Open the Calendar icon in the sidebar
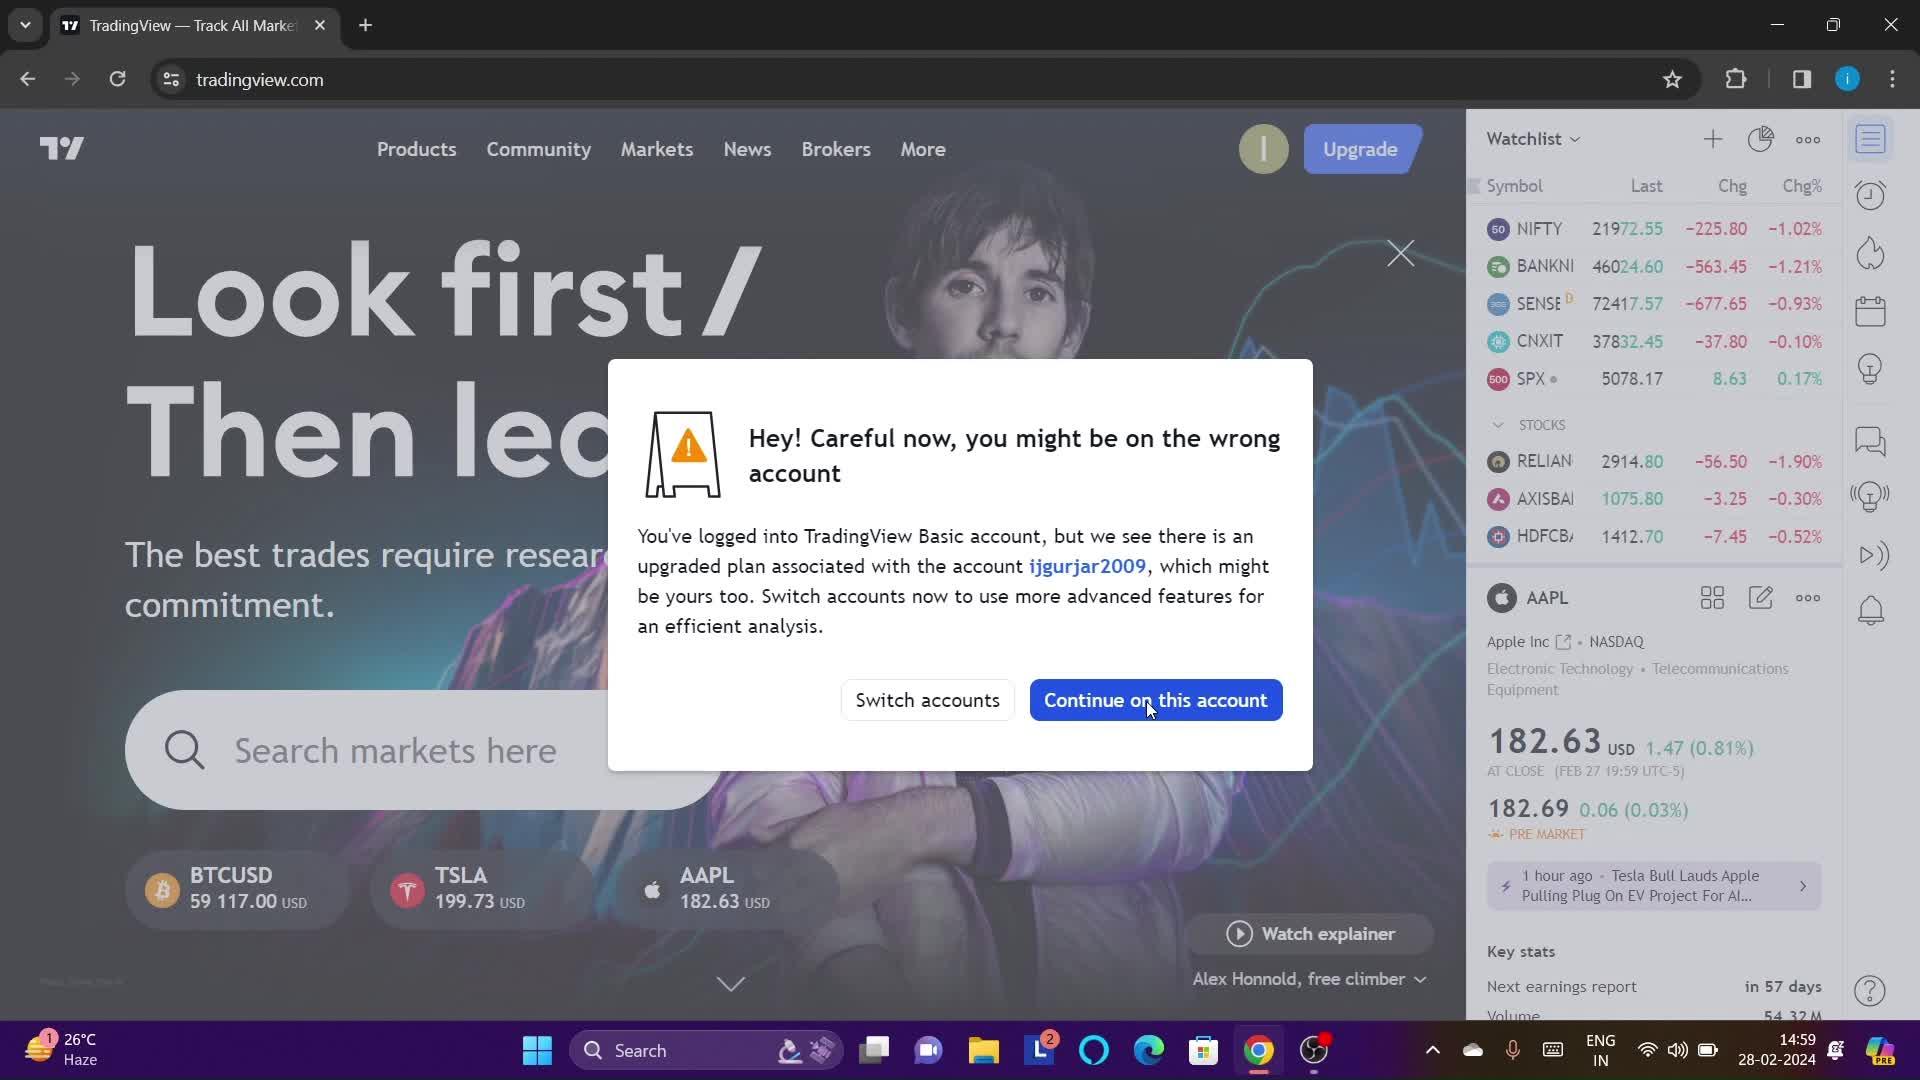Image resolution: width=1920 pixels, height=1080 pixels. click(1870, 311)
